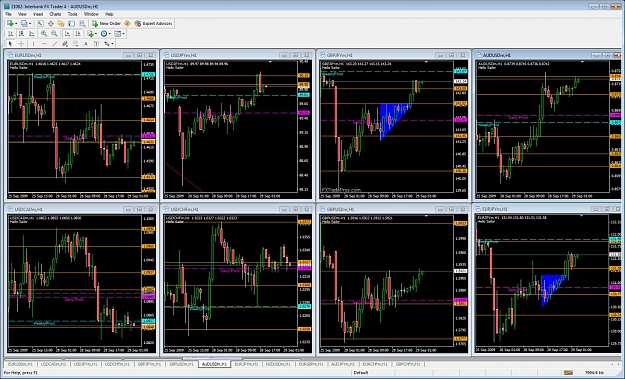The width and height of the screenshot is (625, 379).
Task: Open the Help menu
Action: coord(109,14)
